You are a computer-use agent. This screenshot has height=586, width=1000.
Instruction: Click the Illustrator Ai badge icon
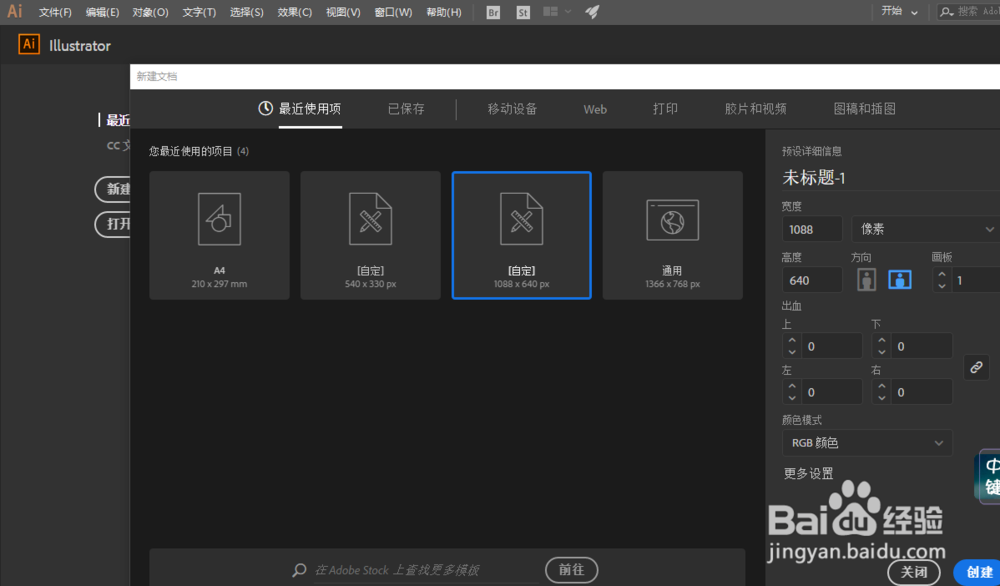pyautogui.click(x=29, y=44)
